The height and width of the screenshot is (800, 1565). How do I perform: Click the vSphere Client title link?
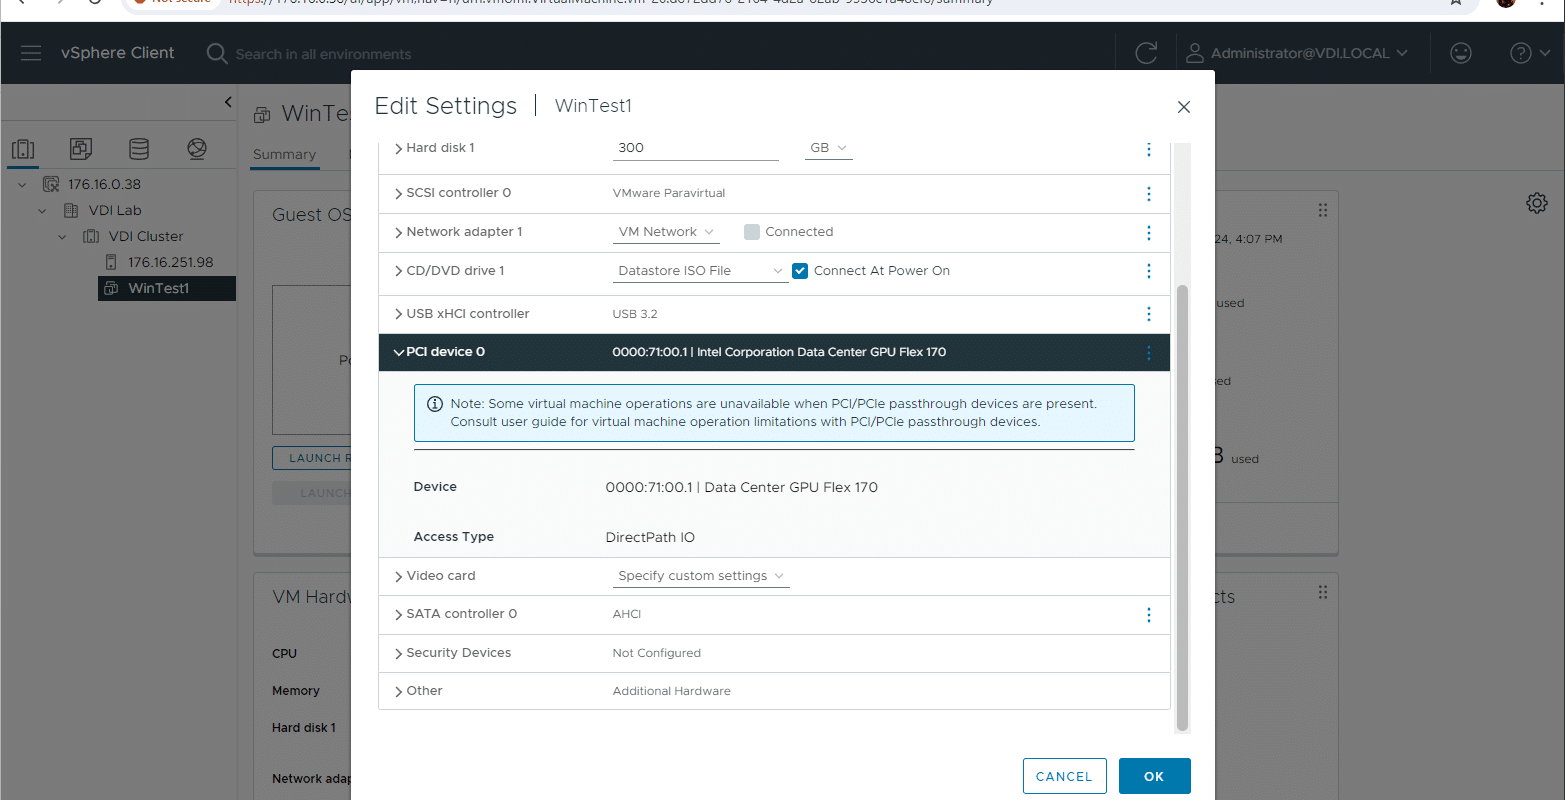[117, 53]
